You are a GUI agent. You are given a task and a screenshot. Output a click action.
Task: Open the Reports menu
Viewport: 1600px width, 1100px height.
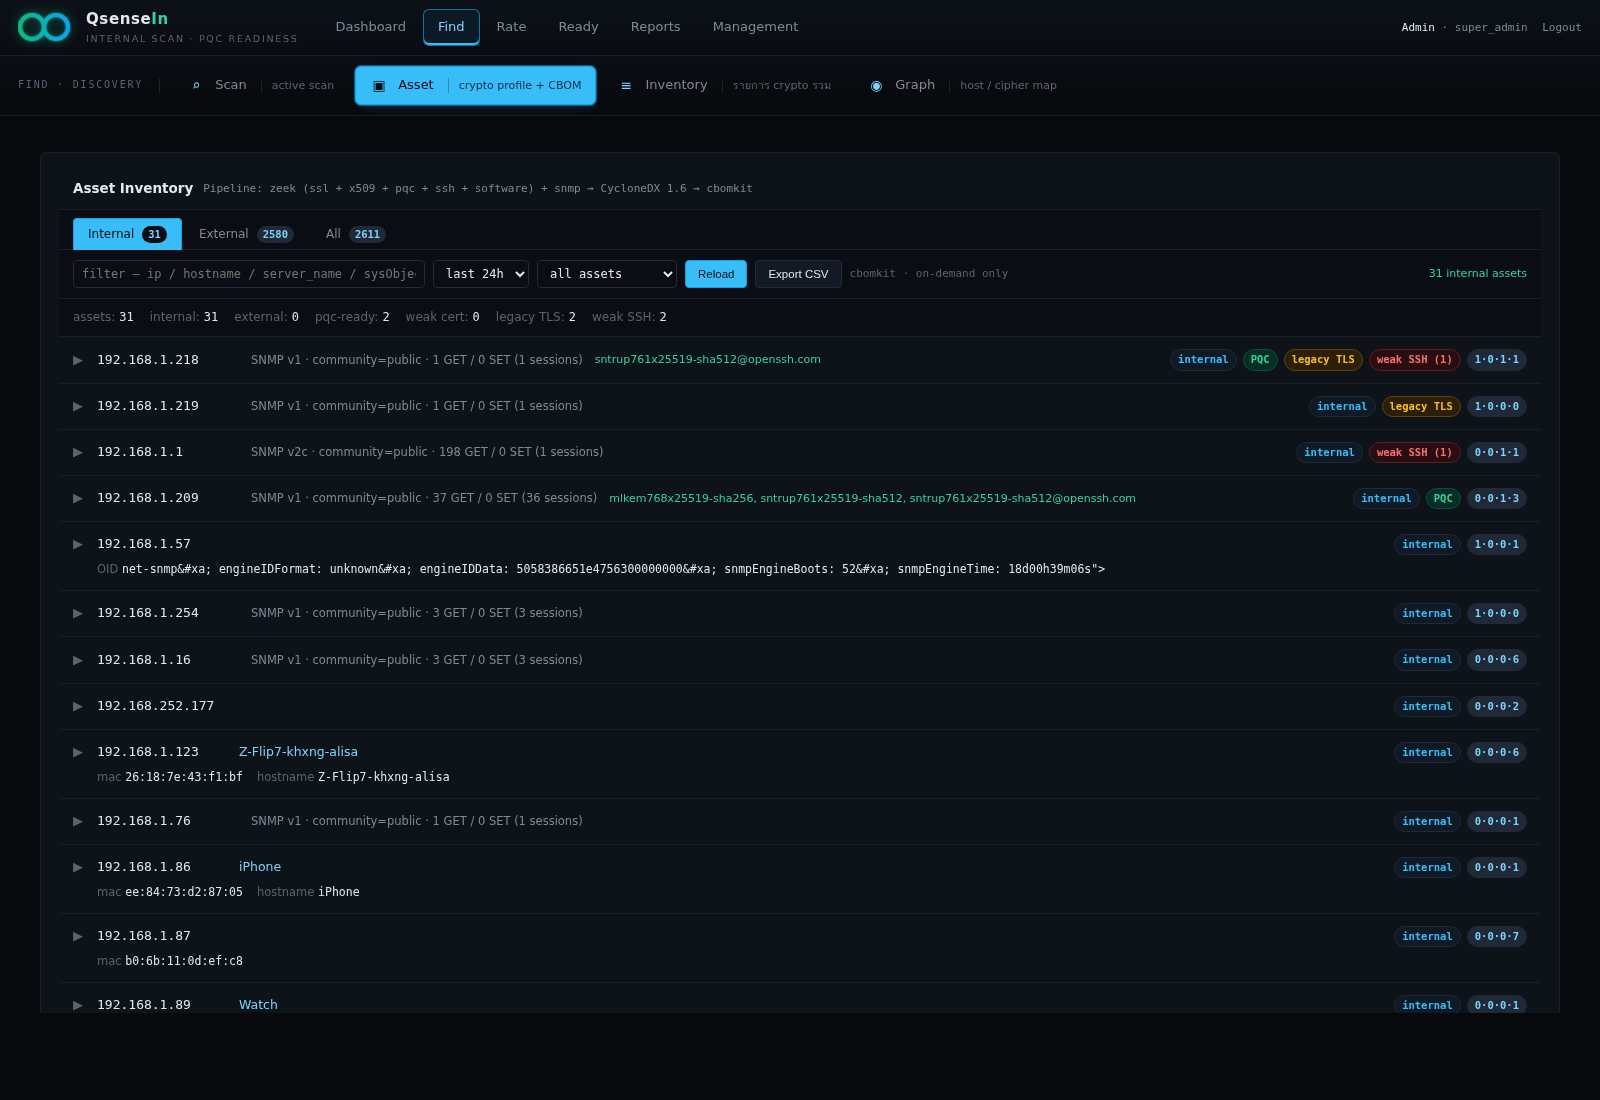pyautogui.click(x=655, y=27)
